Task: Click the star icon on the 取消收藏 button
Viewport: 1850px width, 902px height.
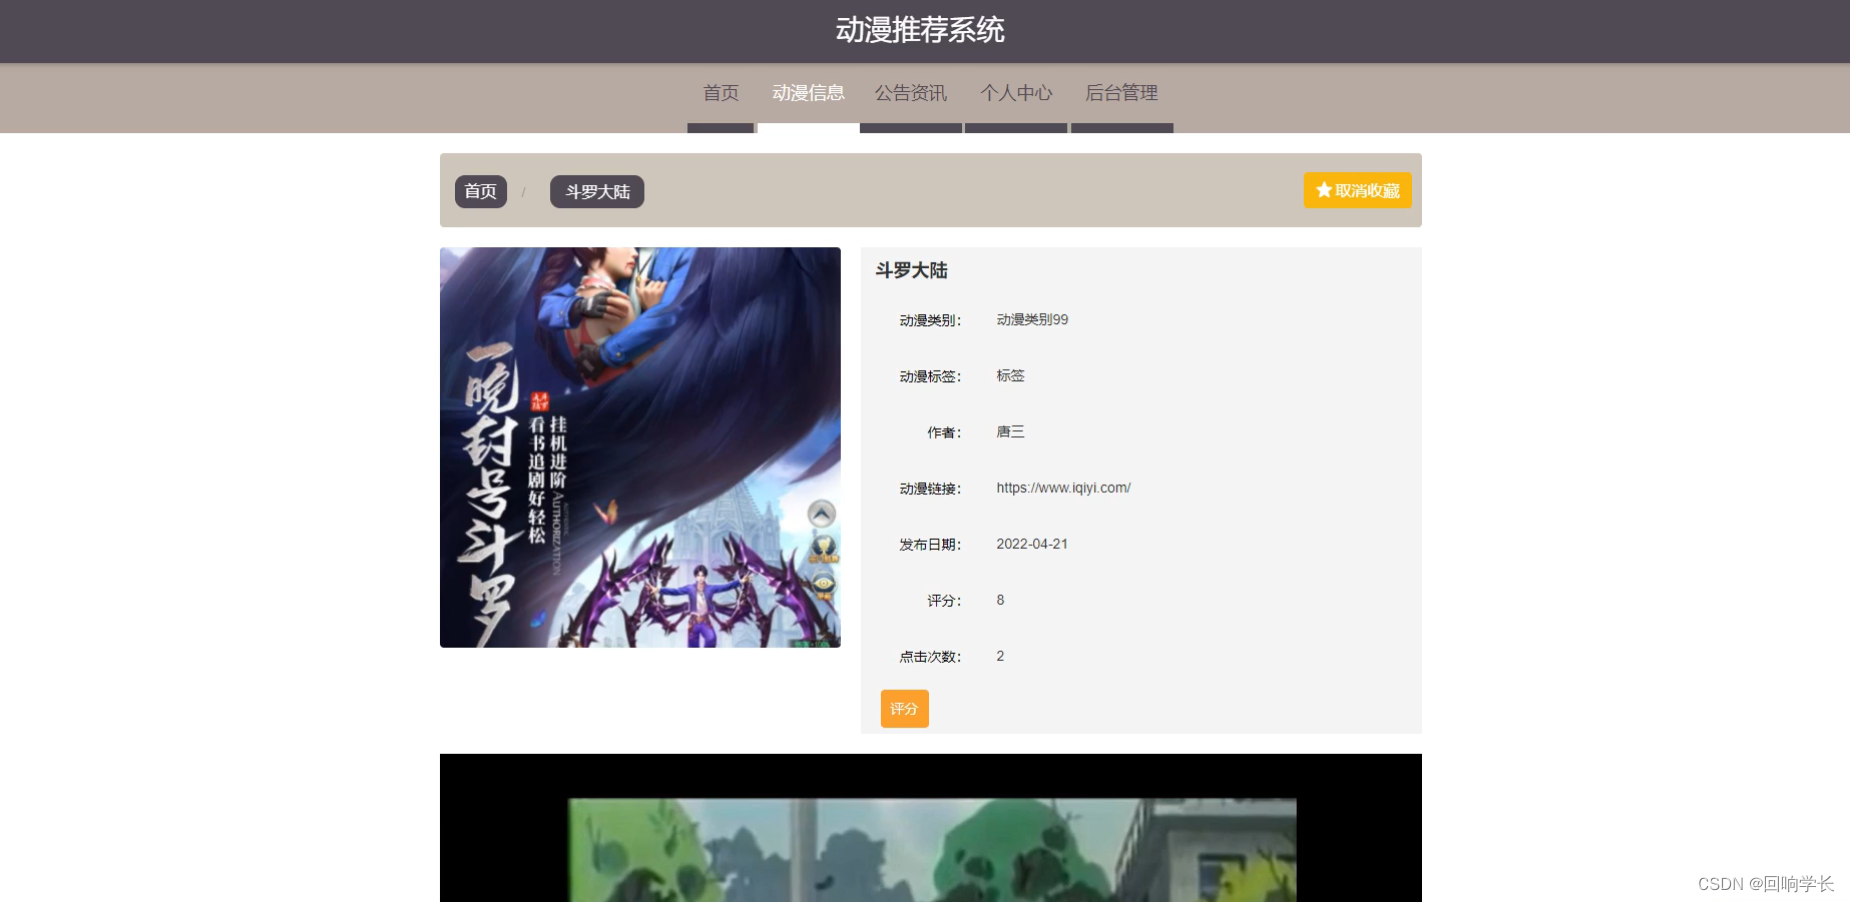Action: tap(1323, 189)
